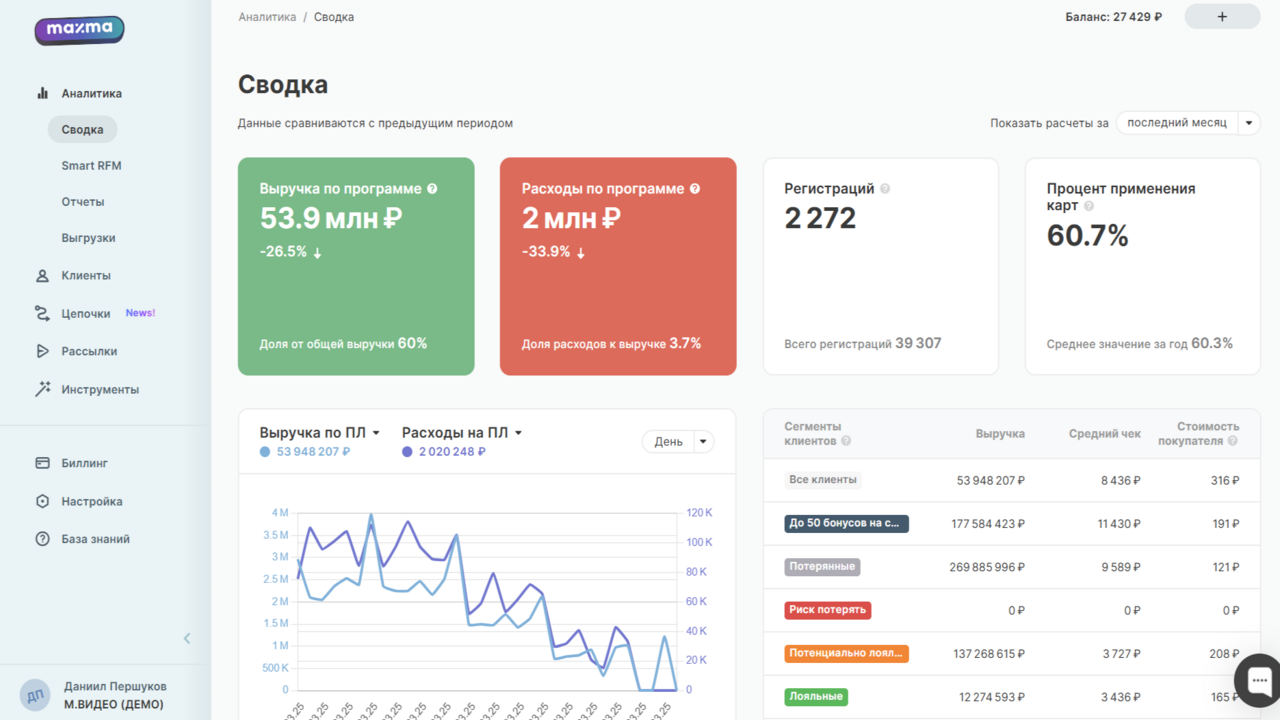Open the chat support widget

[x=1258, y=679]
